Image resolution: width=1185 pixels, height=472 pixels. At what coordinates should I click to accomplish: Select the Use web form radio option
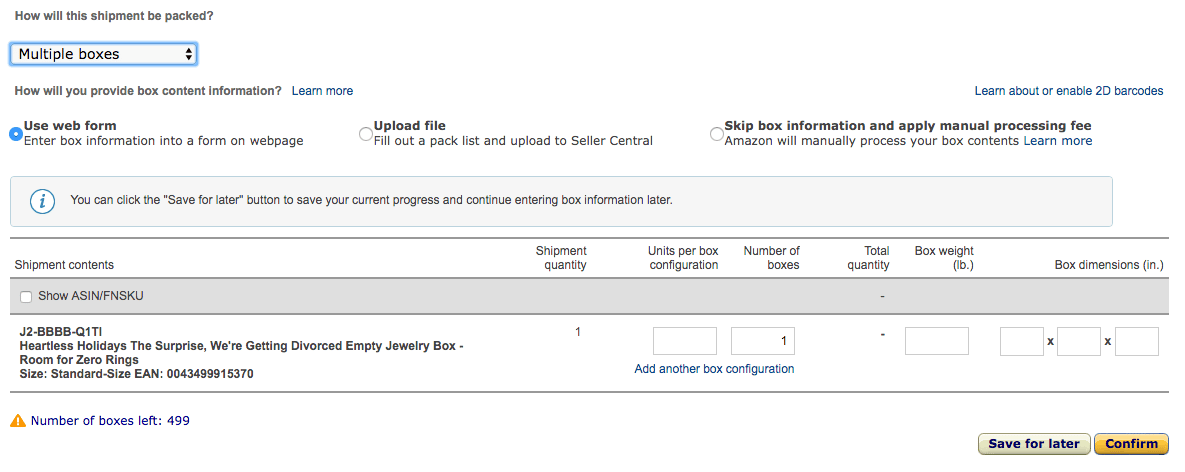point(15,134)
